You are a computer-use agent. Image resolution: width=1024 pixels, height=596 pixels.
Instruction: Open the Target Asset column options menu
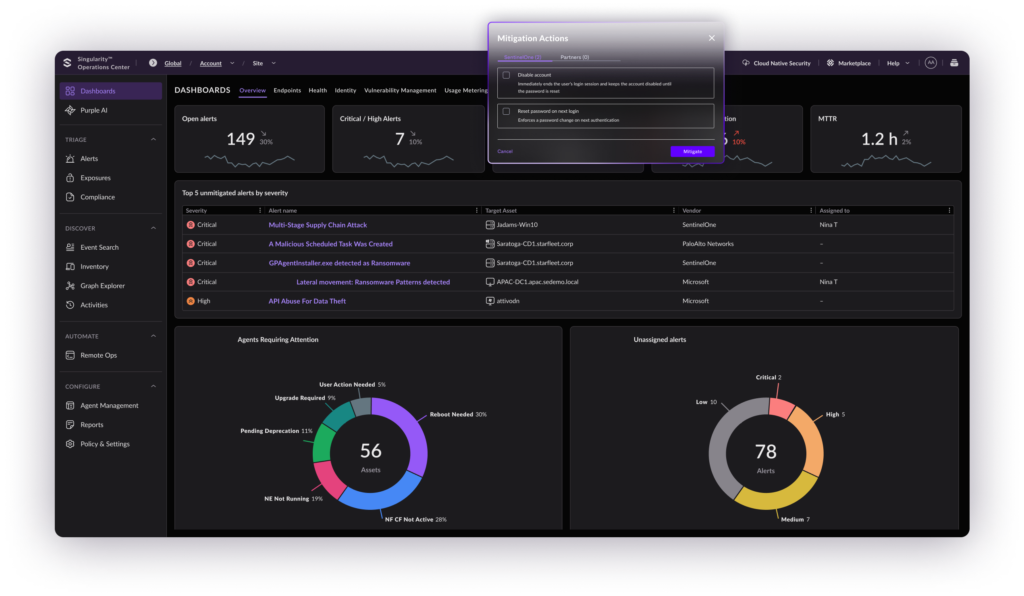pyautogui.click(x=674, y=210)
